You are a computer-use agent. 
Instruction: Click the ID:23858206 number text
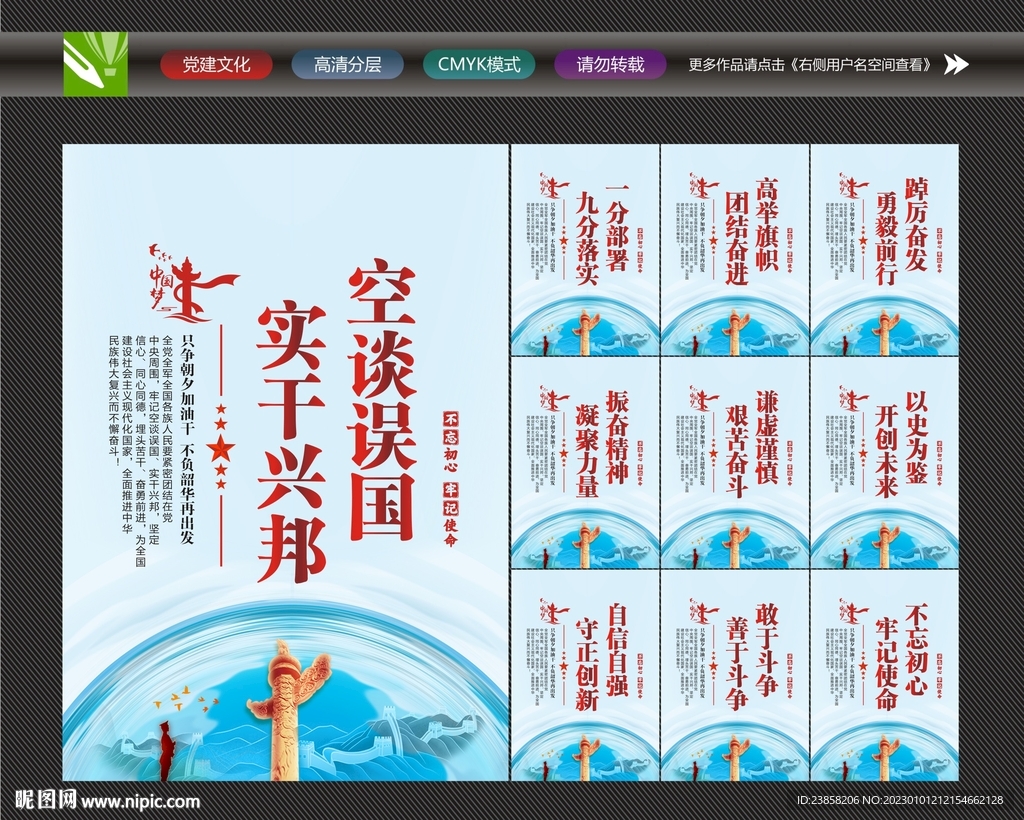tap(828, 800)
